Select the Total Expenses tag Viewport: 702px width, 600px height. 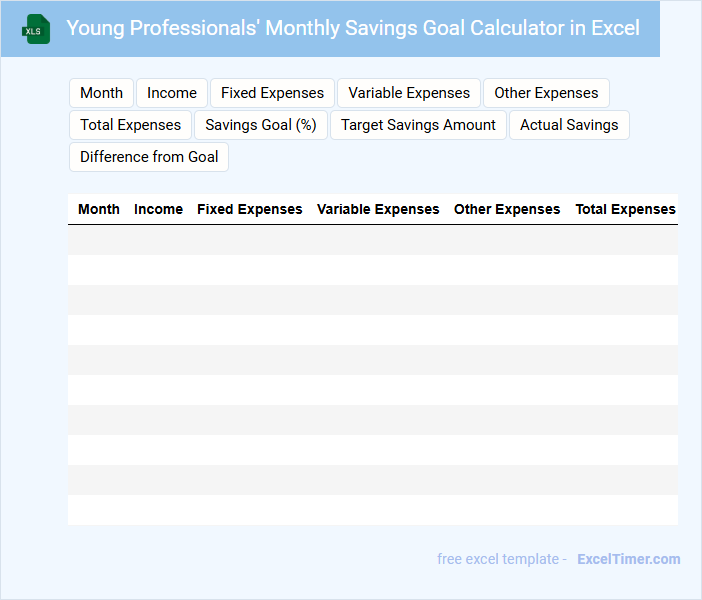click(130, 125)
